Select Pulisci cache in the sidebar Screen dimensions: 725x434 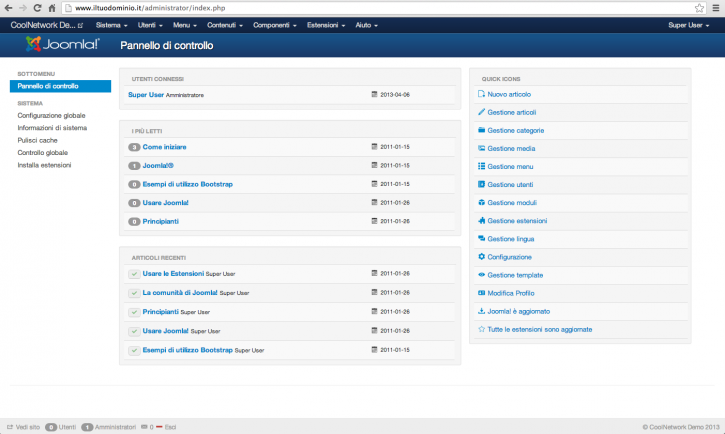point(37,140)
